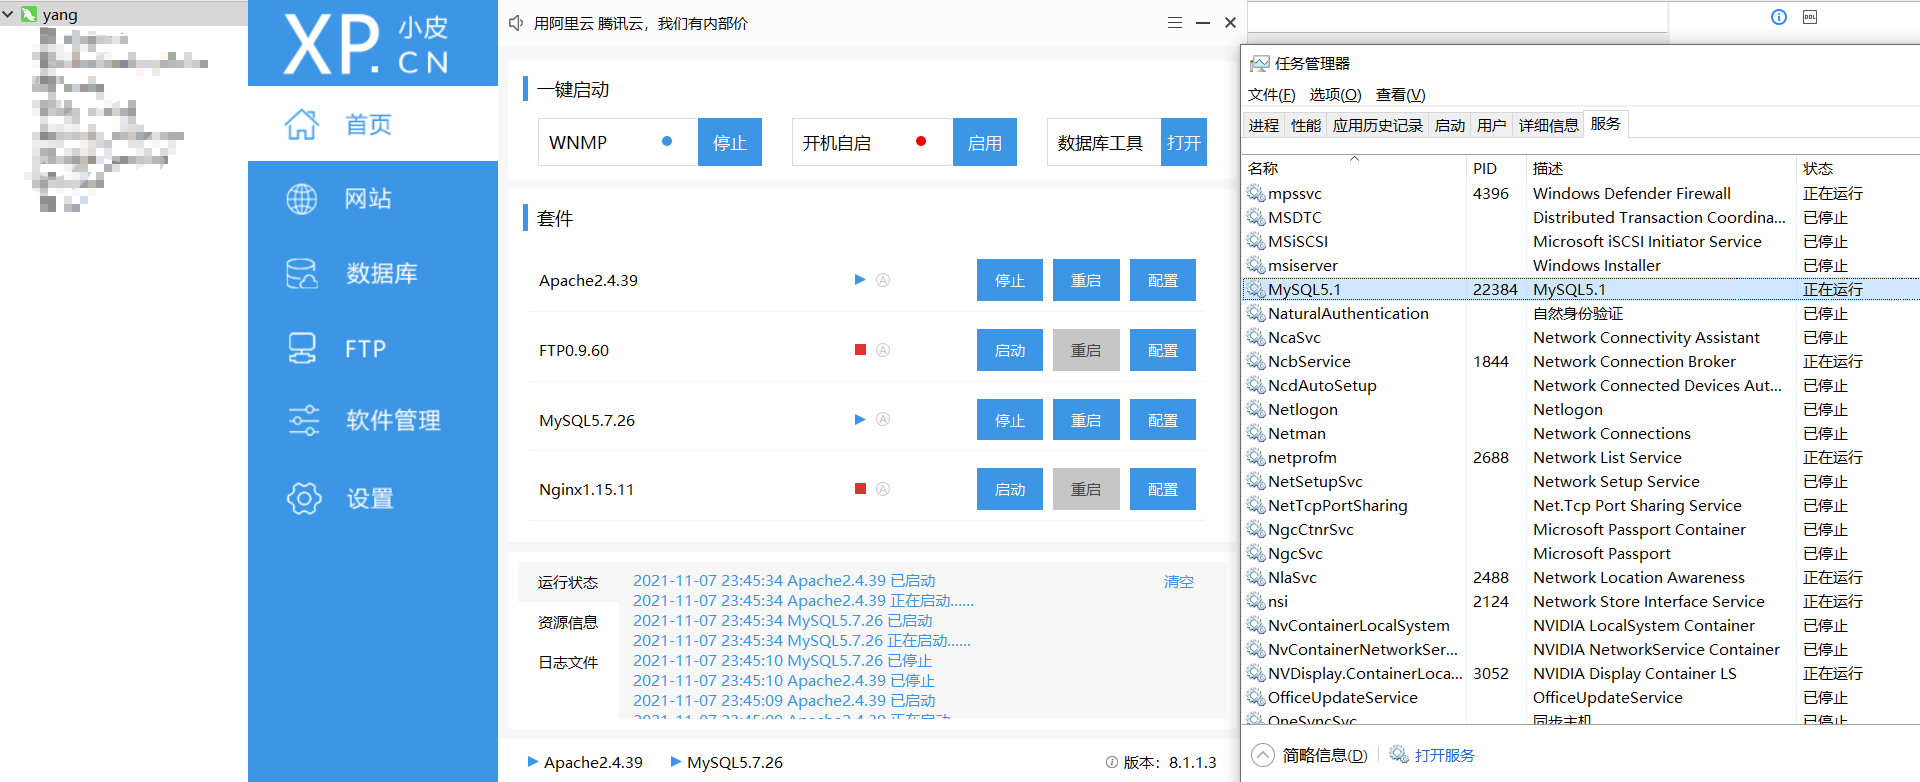The width and height of the screenshot is (1920, 782).
Task: Clear log with 清空 link
Action: click(1179, 581)
